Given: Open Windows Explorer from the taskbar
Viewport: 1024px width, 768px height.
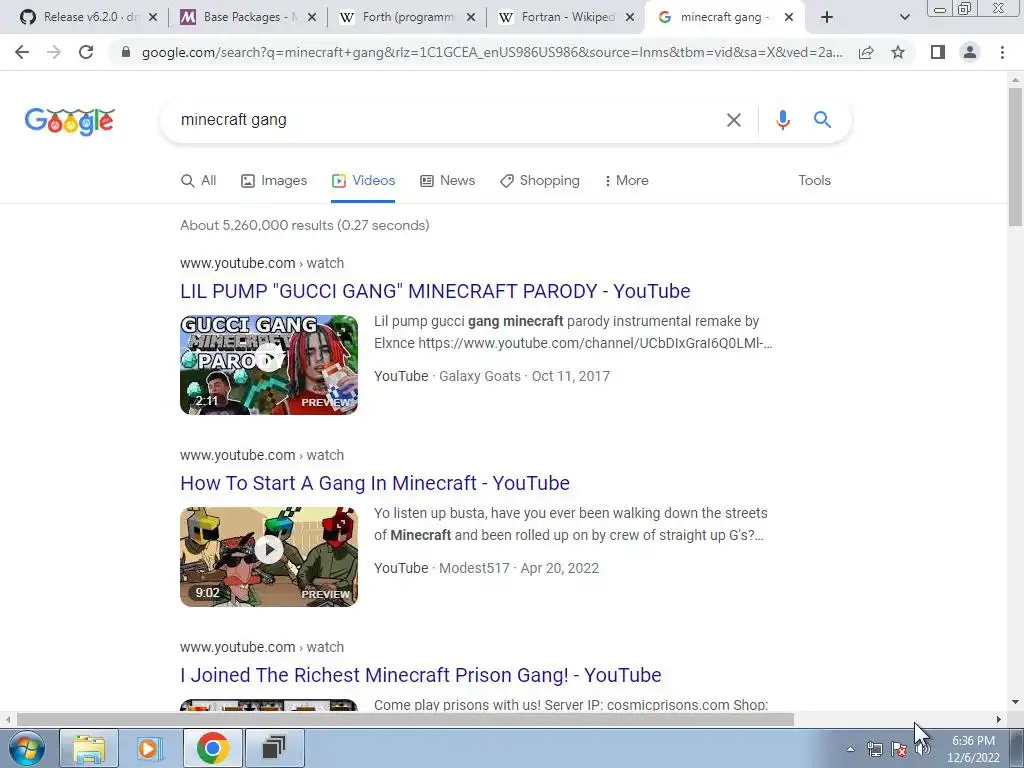Looking at the screenshot, I should (x=89, y=748).
